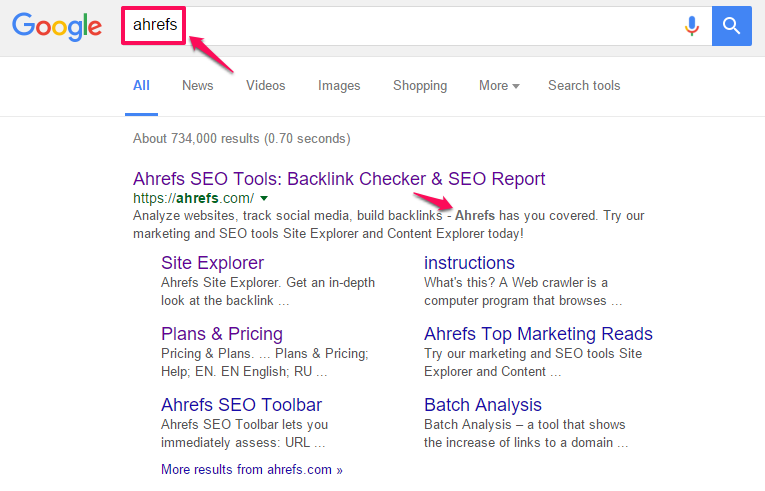Click description 'Batch Analysis – a tool that shows'
Image resolution: width=765 pixels, height=491 pixels.
(524, 425)
